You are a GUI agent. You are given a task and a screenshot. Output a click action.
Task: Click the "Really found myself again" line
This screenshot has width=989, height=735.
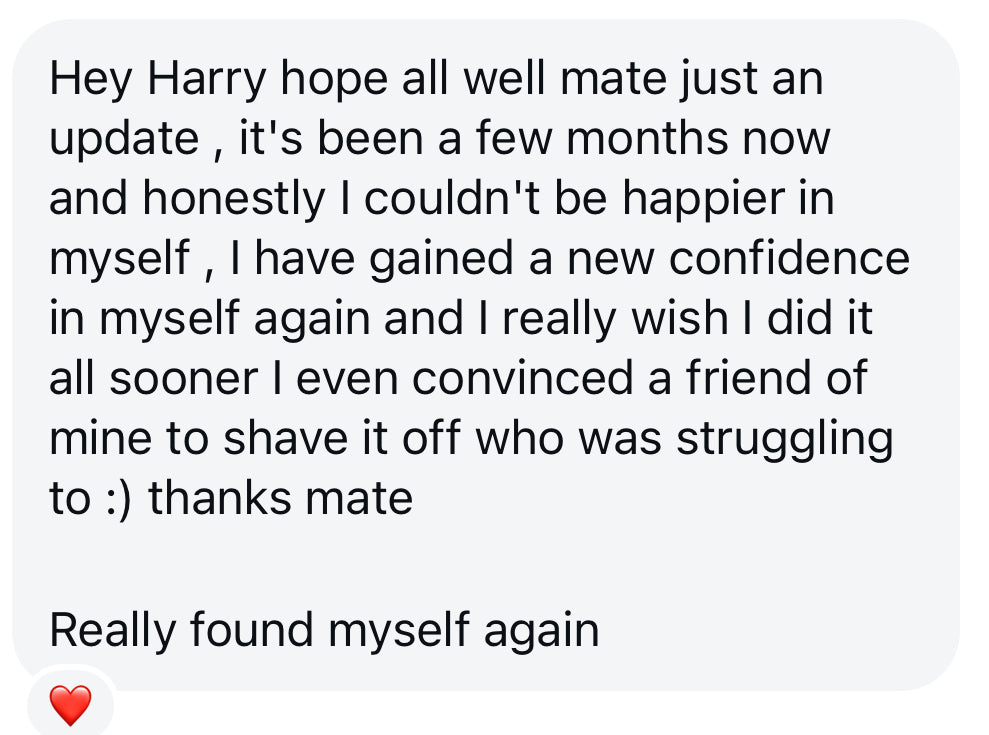tap(324, 630)
